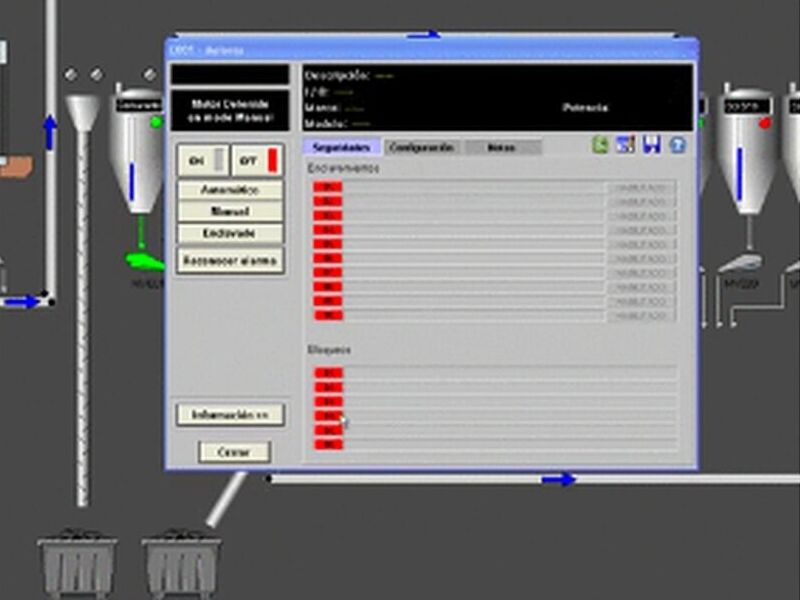This screenshot has height=600, width=800.
Task: Open the Notas tab
Action: tap(501, 147)
